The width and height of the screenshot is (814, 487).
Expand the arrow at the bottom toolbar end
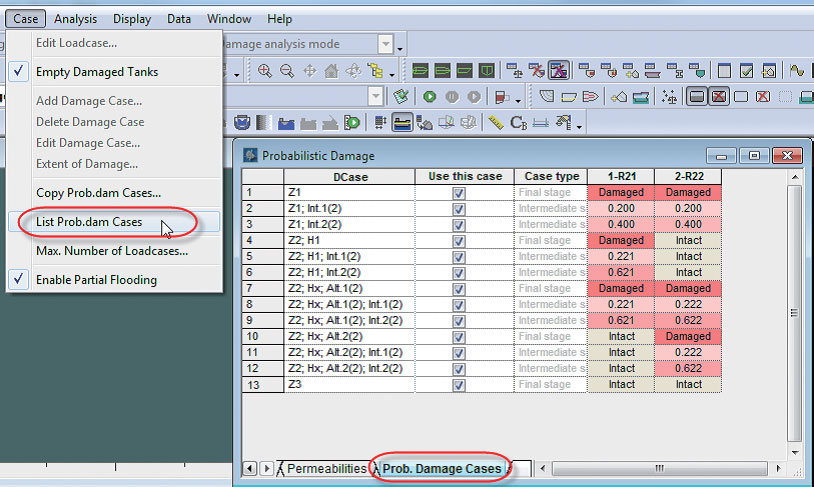[x=579, y=127]
